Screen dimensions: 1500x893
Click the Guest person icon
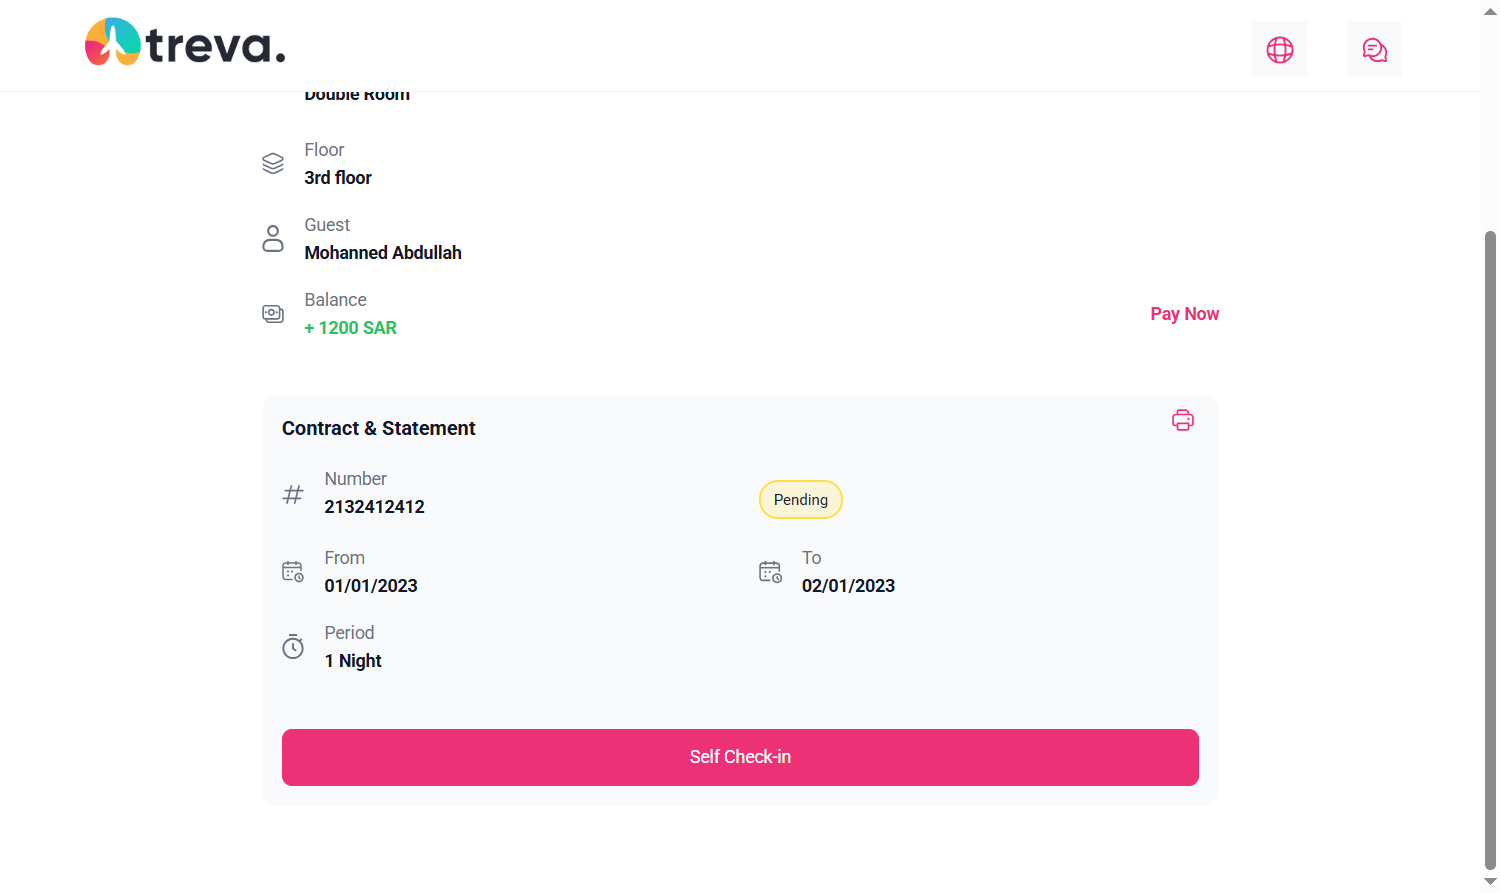[x=273, y=238]
